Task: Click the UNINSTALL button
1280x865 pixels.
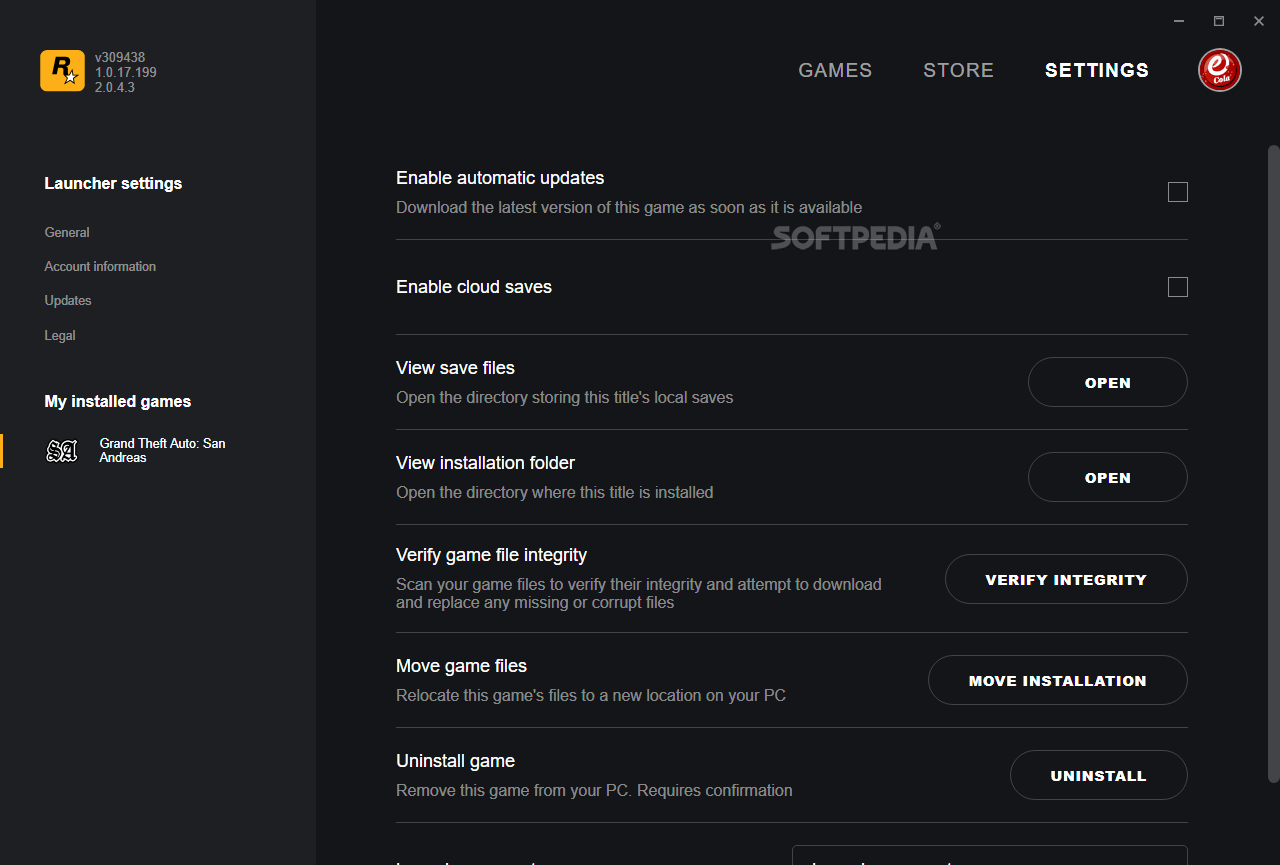Action: 1099,775
